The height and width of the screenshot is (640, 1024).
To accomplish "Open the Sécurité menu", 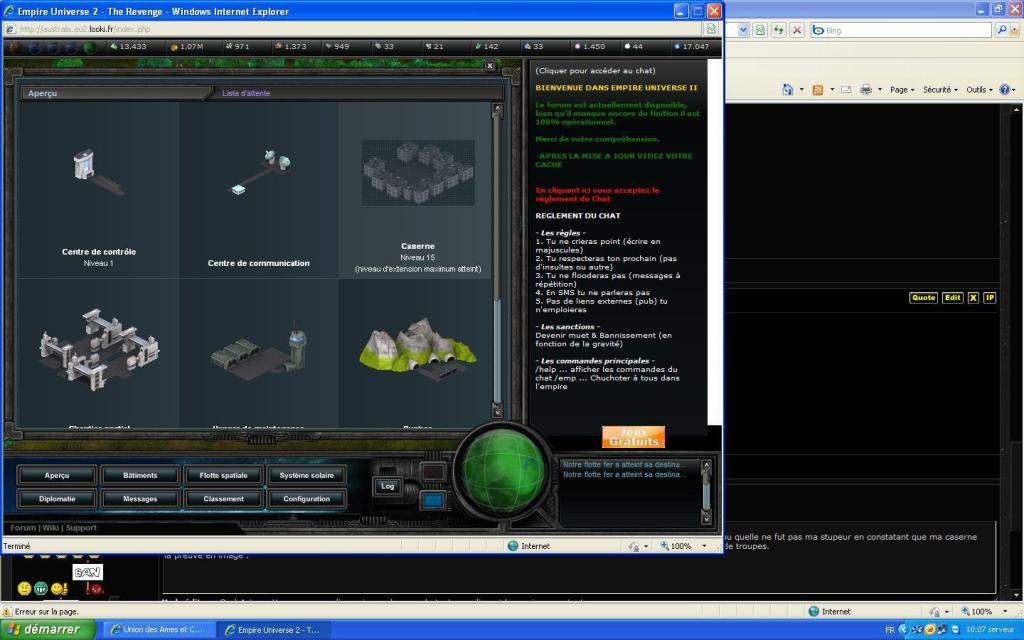I will (x=940, y=89).
